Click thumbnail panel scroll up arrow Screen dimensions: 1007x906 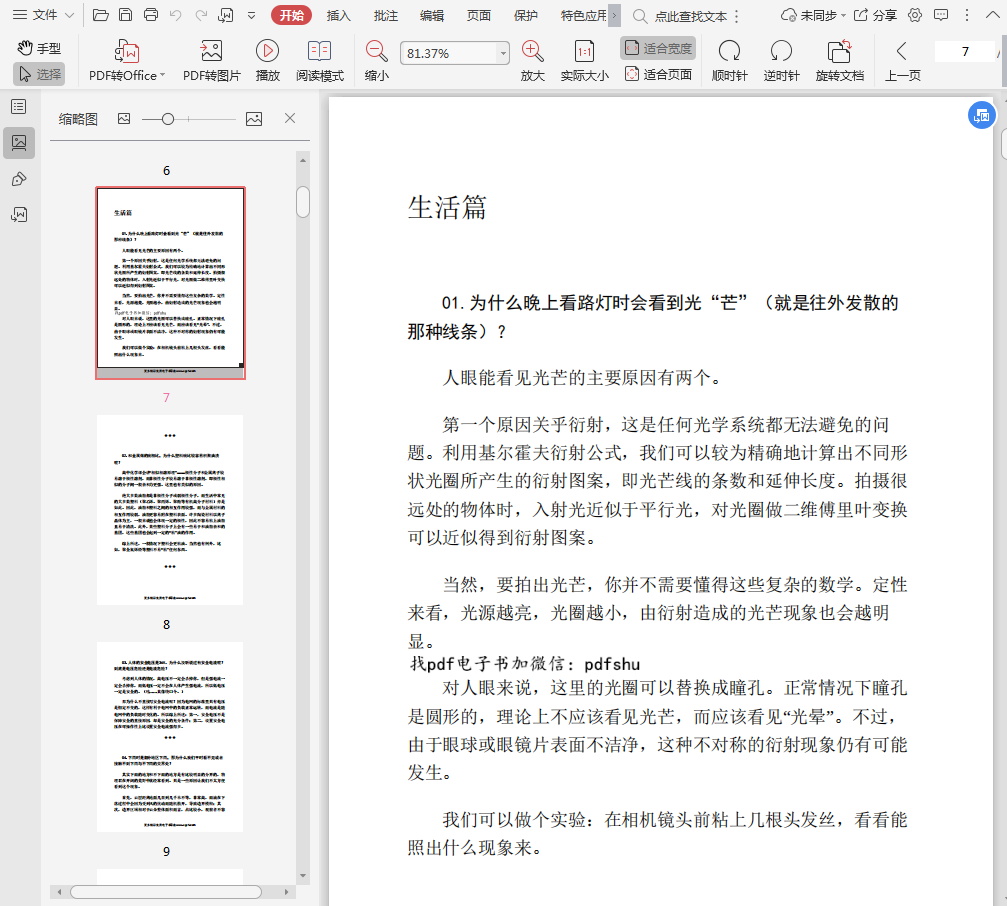tap(302, 160)
